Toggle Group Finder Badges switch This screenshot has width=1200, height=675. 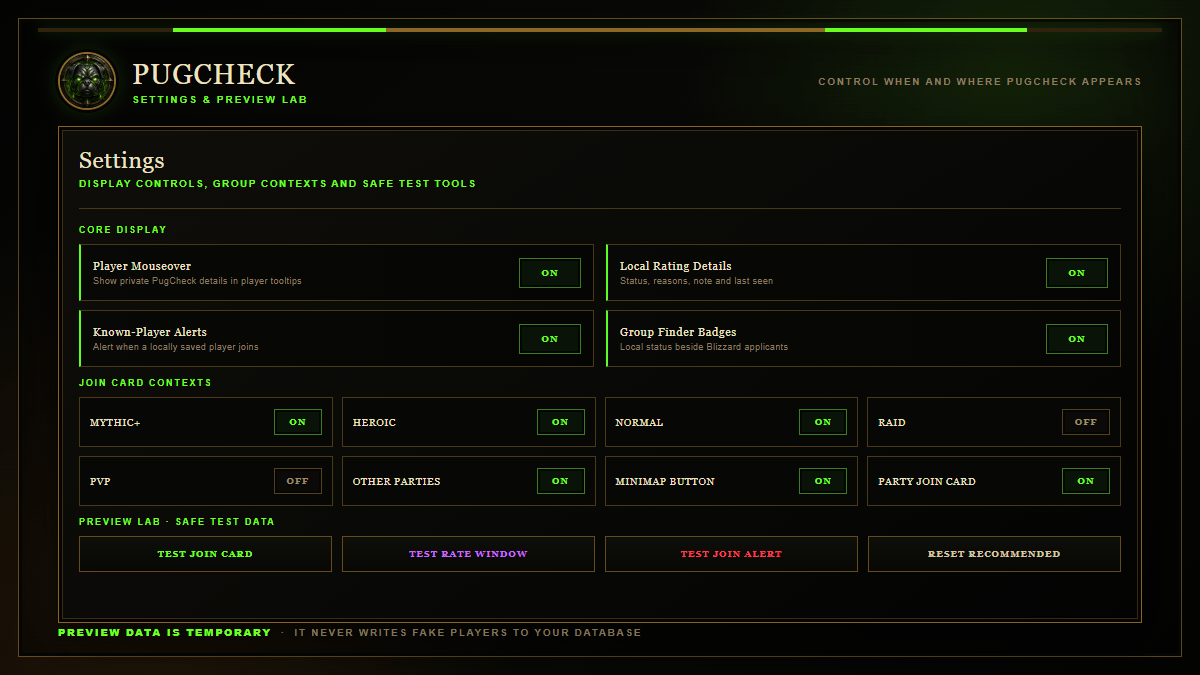pos(1077,339)
